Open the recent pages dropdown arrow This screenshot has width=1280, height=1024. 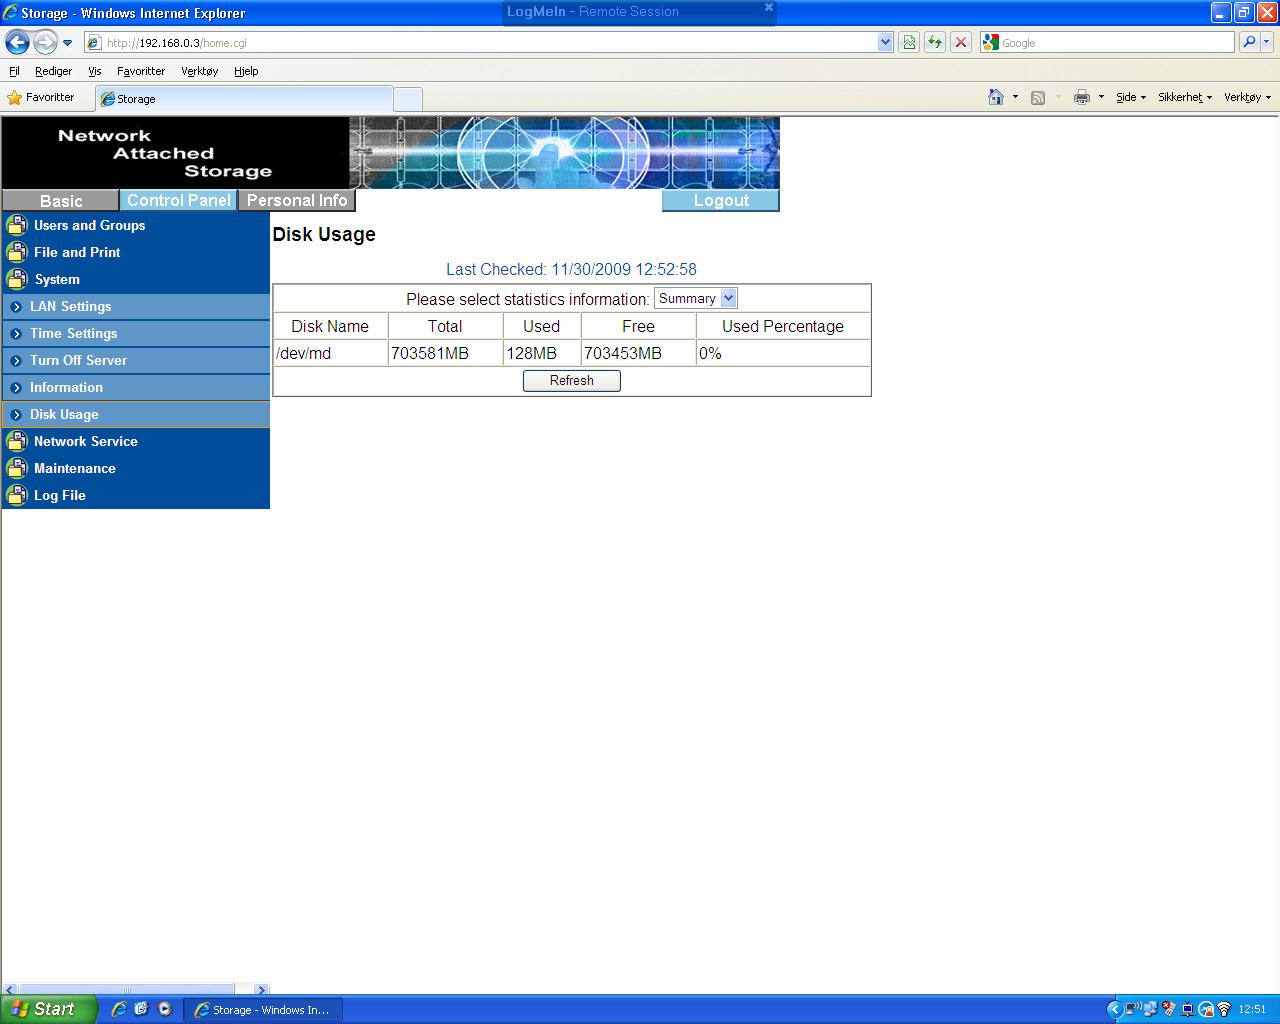tap(67, 43)
